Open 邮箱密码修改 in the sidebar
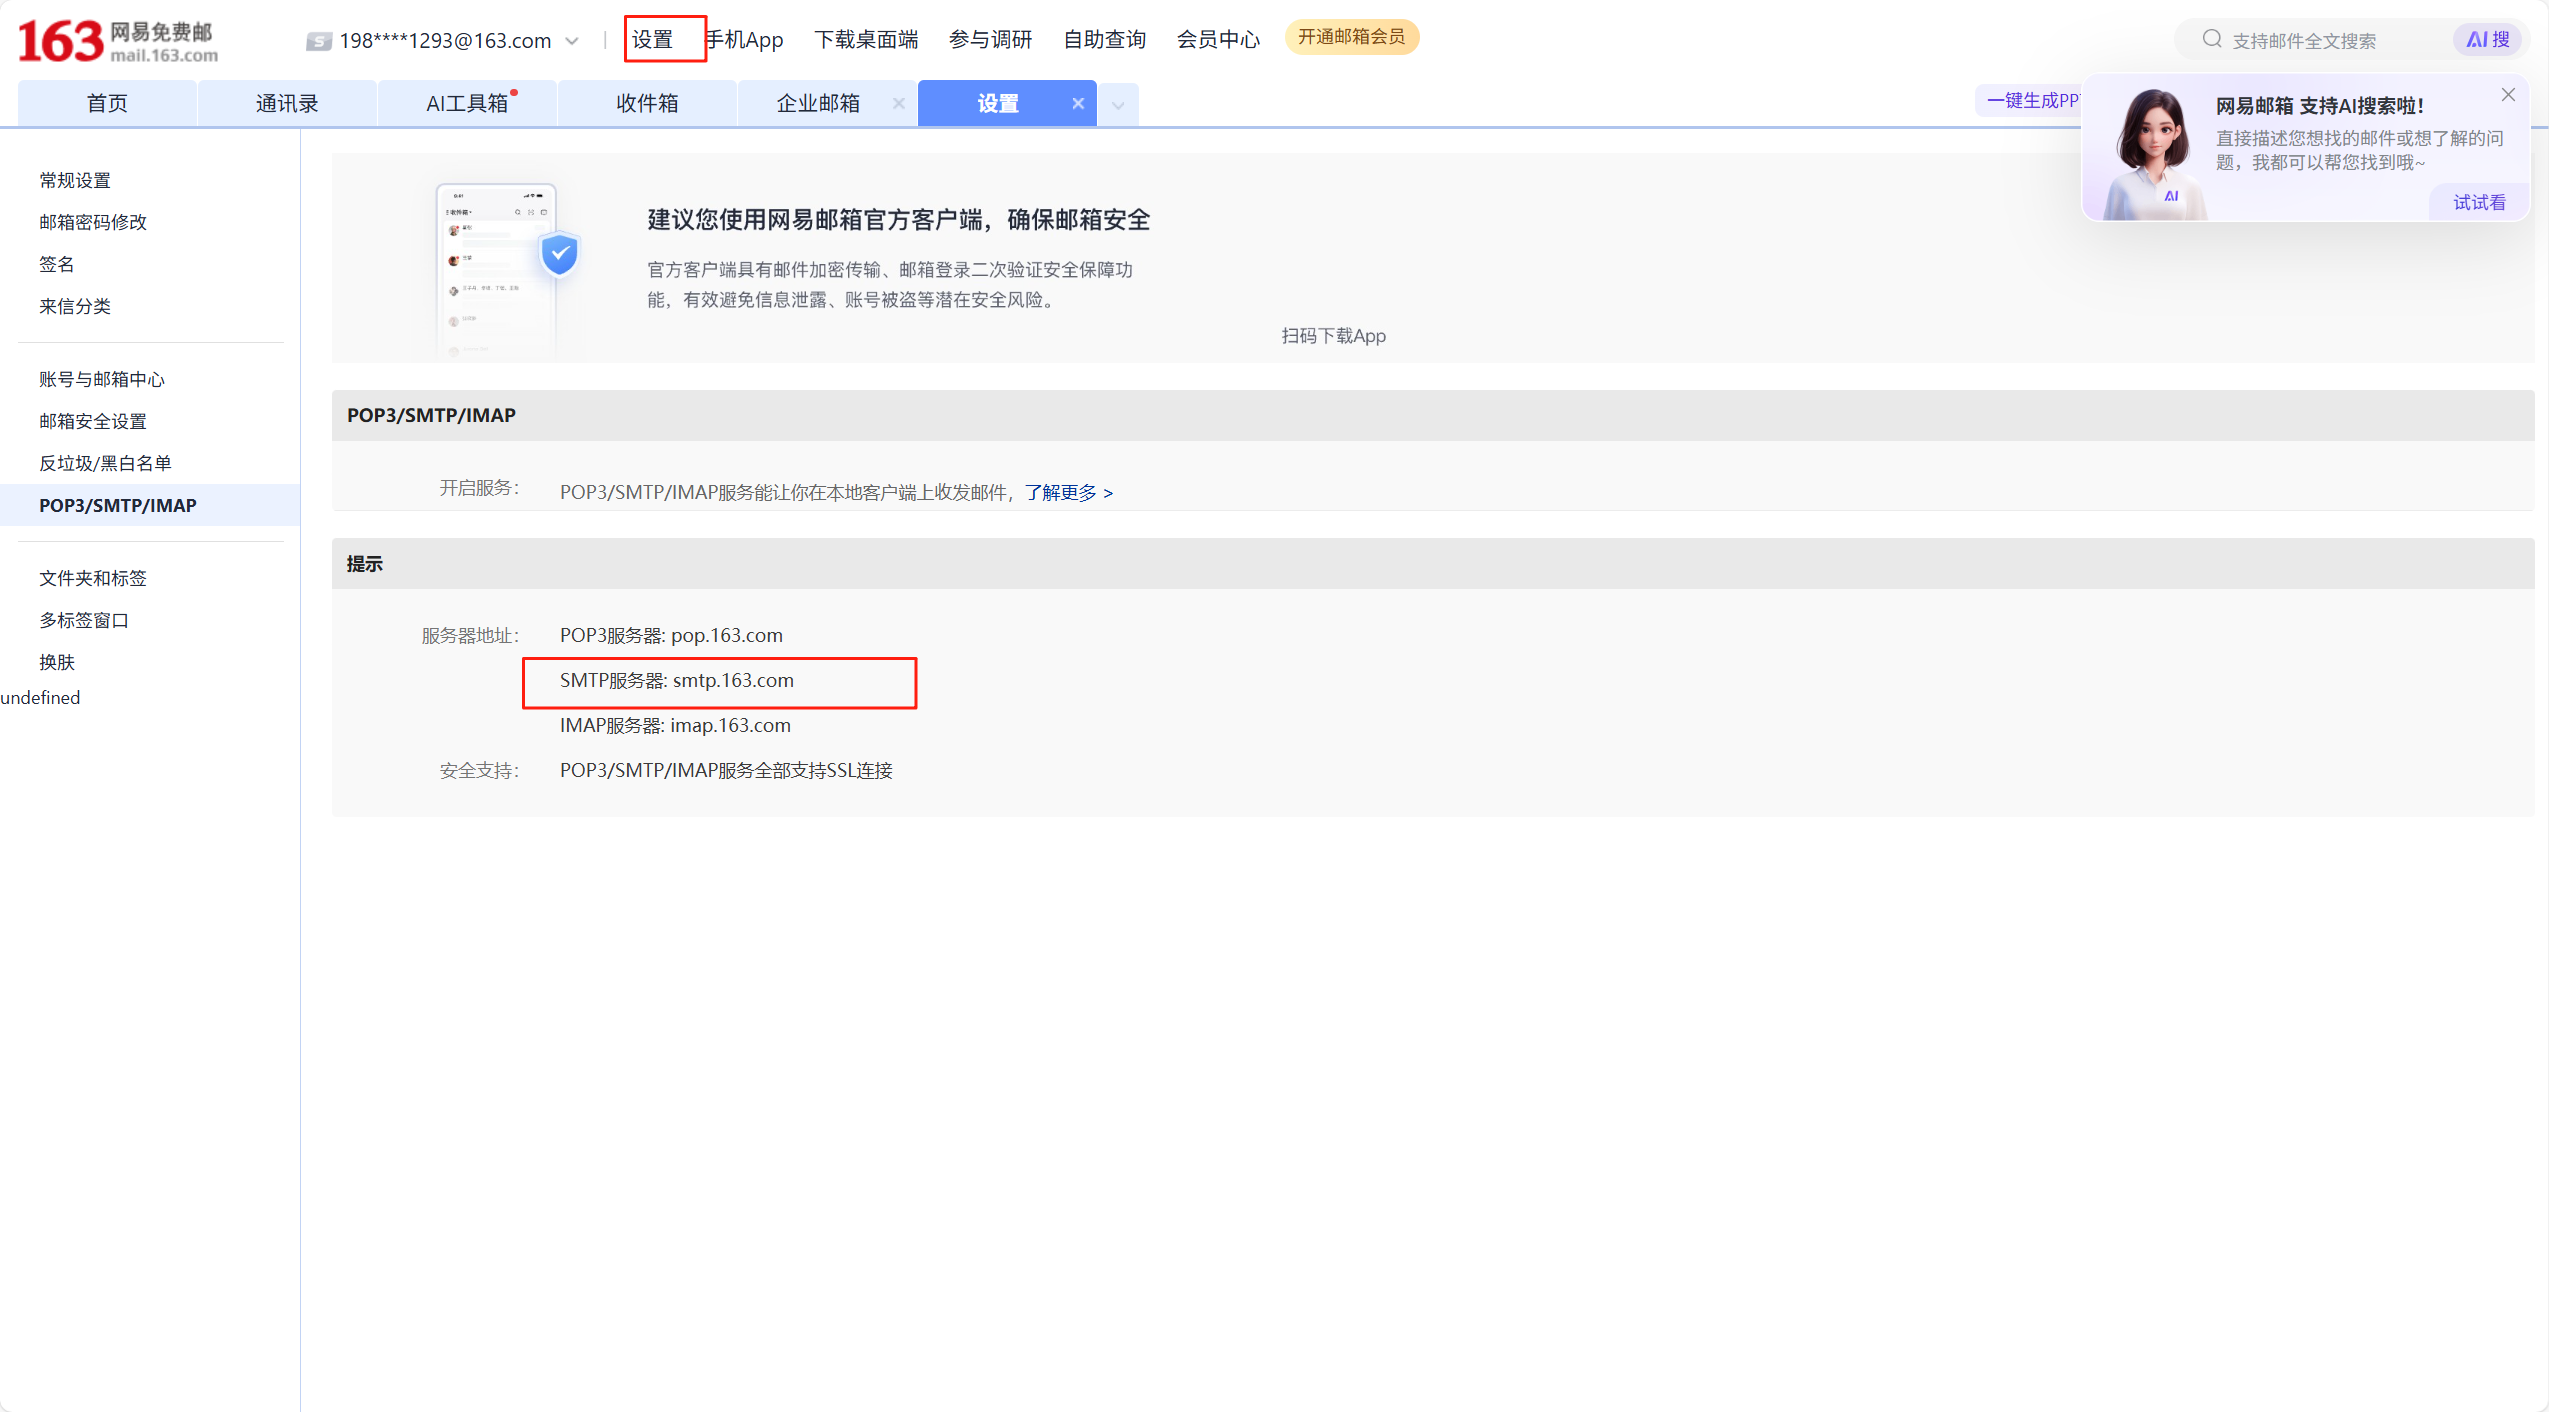This screenshot has height=1412, width=2549. pos(93,222)
